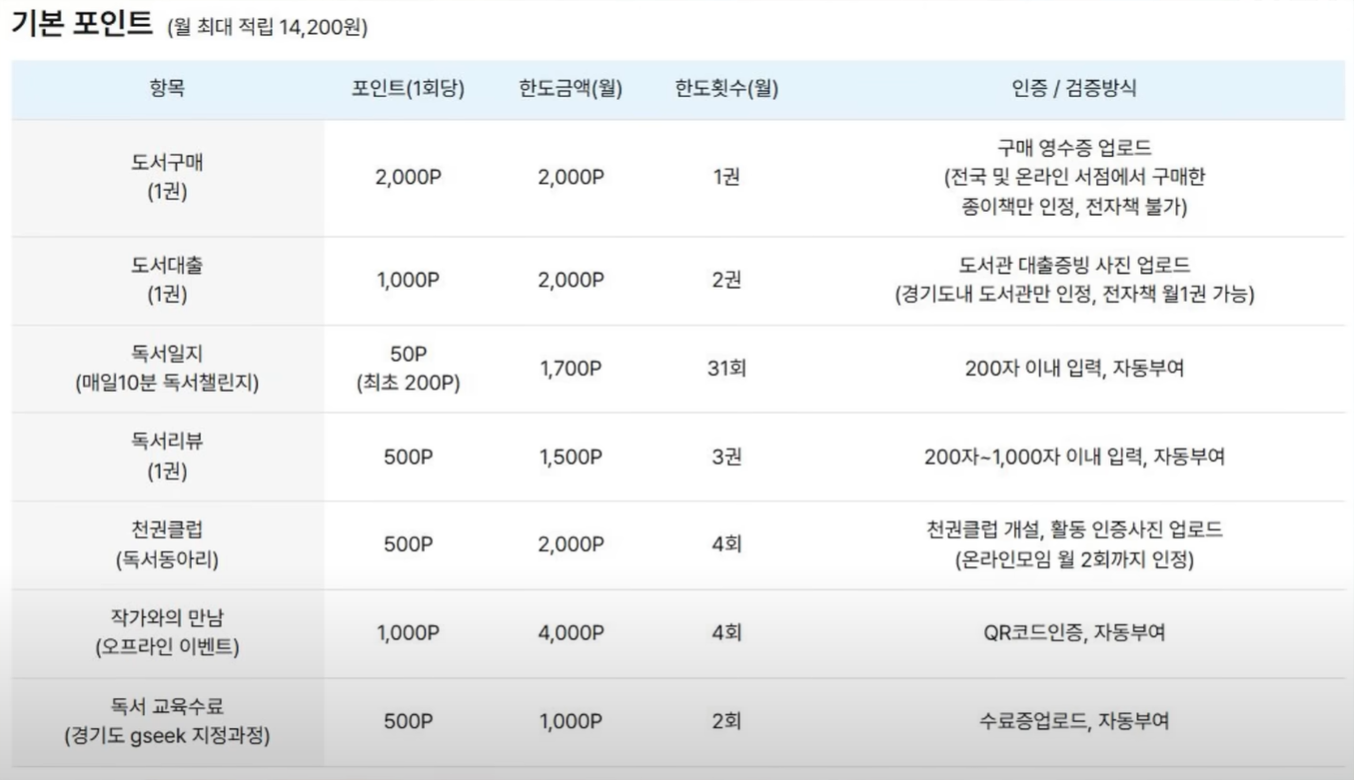Select the 독서일지 매일10분 독서챌린지 cell
This screenshot has height=780, width=1354.
pos(167,368)
